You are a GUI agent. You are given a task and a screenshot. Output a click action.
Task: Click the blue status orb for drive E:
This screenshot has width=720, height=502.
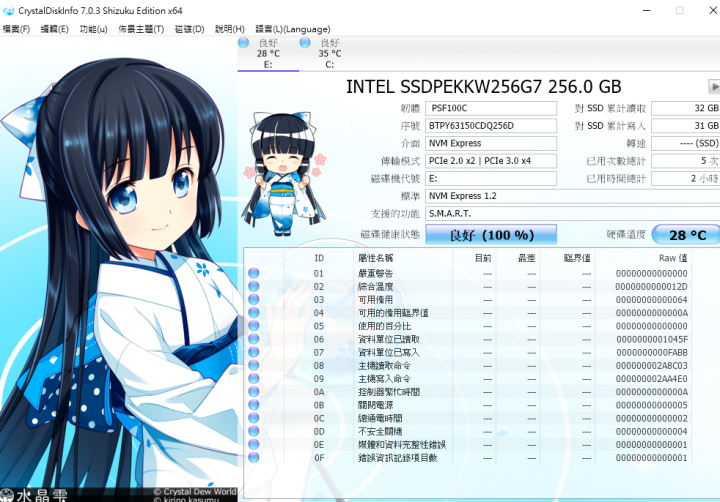coord(244,43)
